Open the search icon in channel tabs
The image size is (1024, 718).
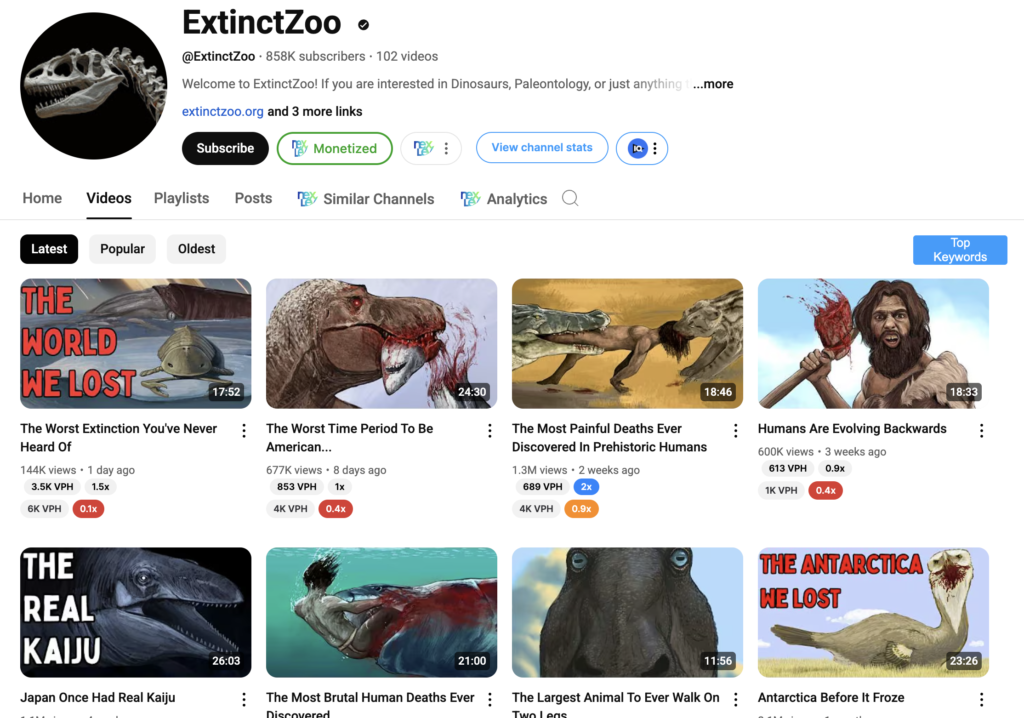tap(570, 198)
